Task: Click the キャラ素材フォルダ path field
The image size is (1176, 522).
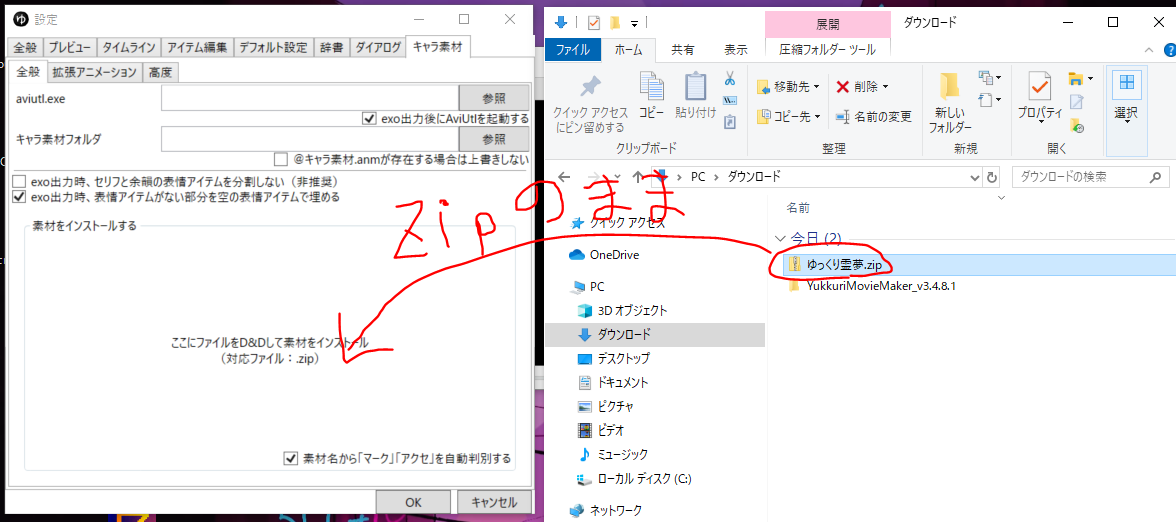Action: click(x=310, y=139)
